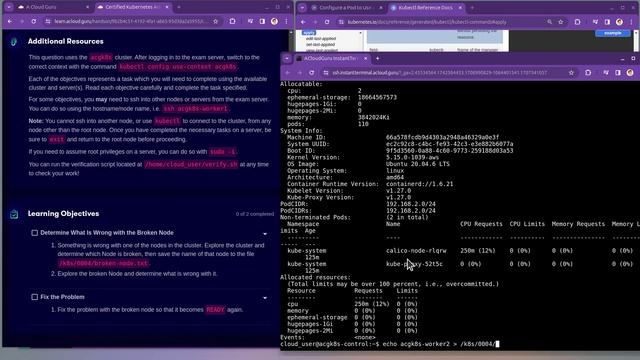Open side panel icon in Kubernetes docs window
This screenshot has width=640, height=360.
coord(607,22)
